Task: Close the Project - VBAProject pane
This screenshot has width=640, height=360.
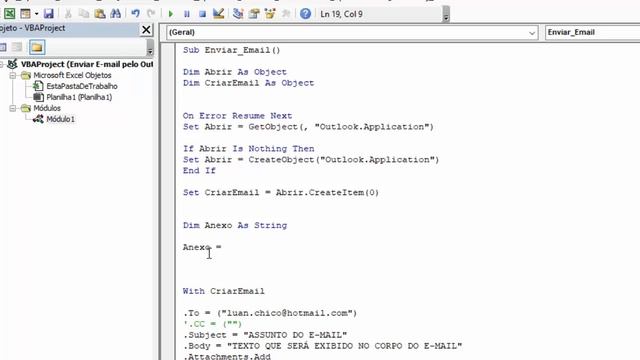Action: click(146, 29)
